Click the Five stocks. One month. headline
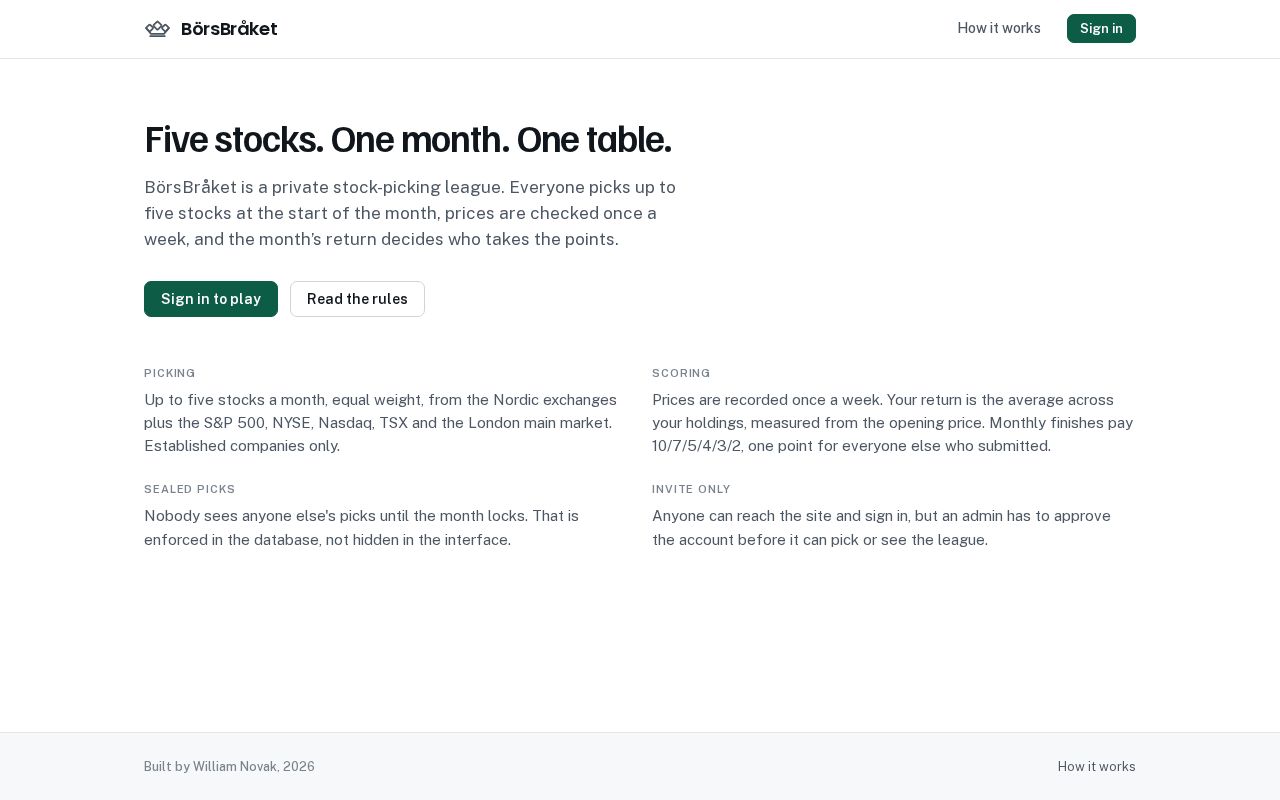 pyautogui.click(x=407, y=140)
